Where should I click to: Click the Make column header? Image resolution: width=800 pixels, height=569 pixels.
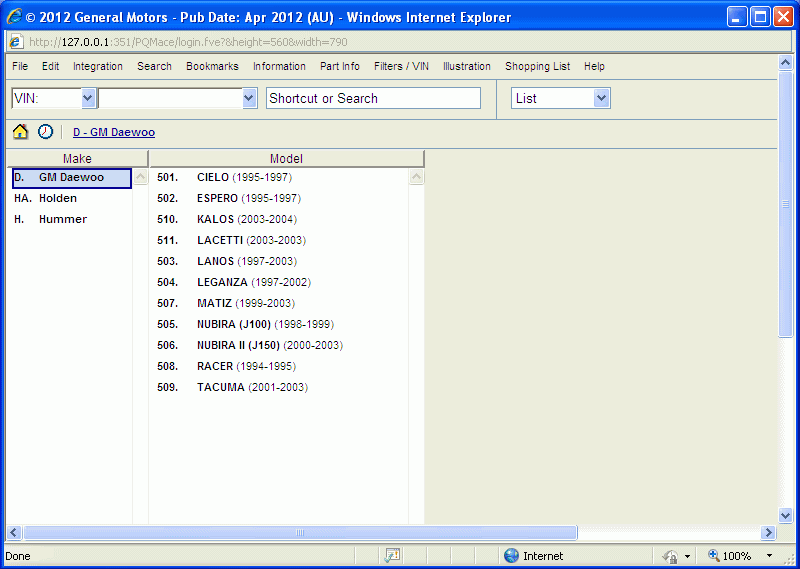(77, 159)
